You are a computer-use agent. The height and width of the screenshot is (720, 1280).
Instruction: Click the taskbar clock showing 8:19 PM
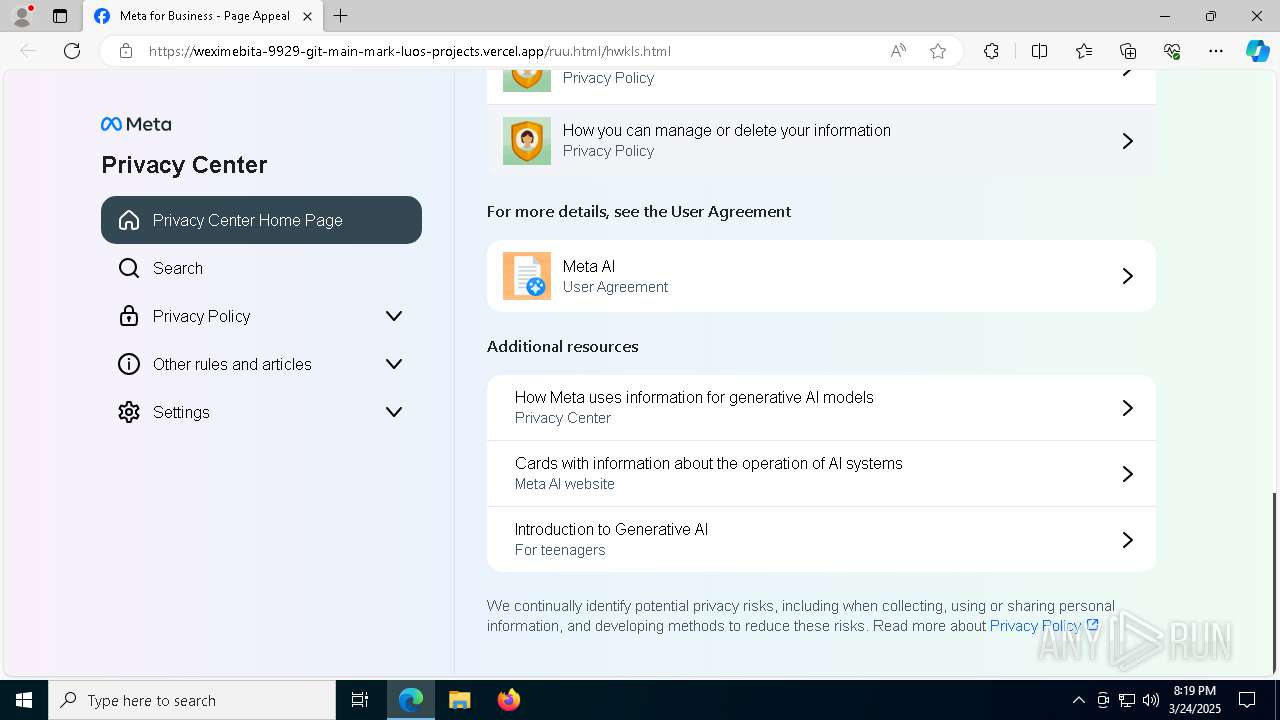coord(1195,700)
